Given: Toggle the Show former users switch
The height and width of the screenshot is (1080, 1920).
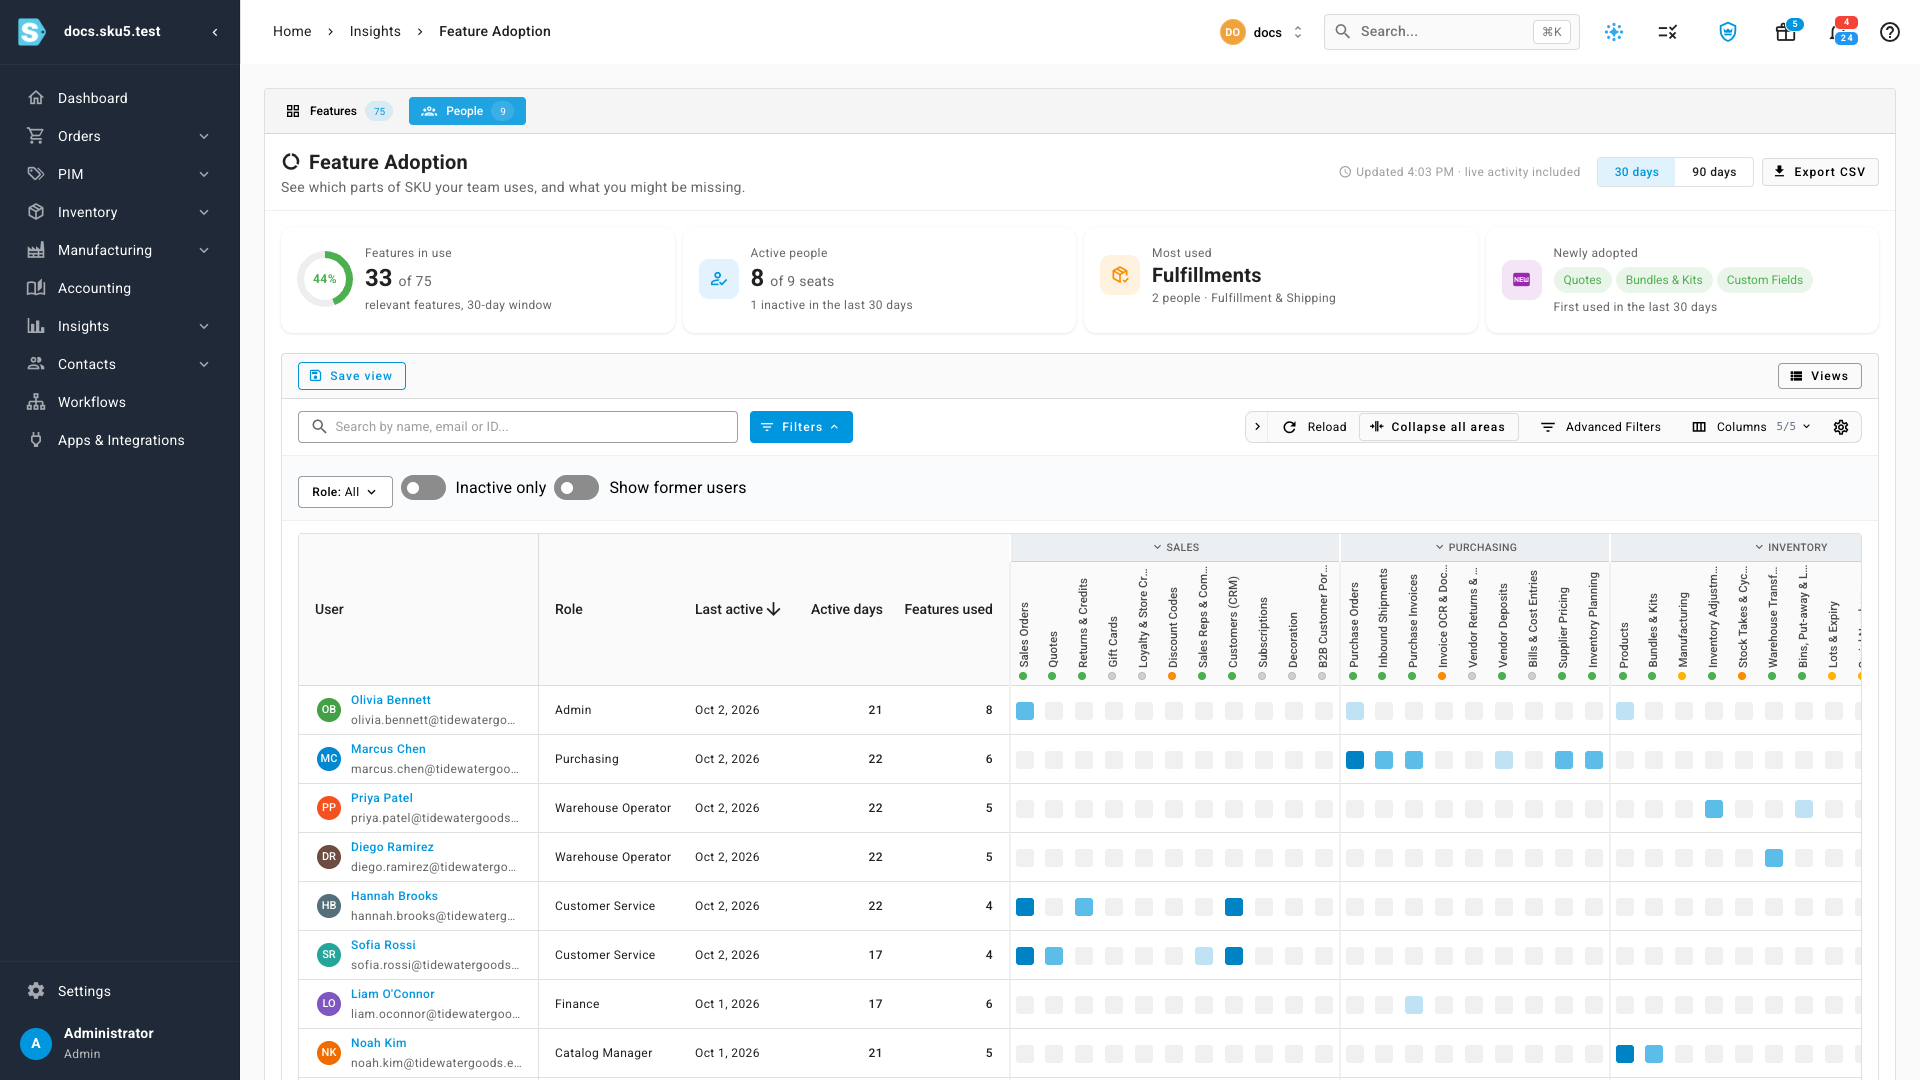Looking at the screenshot, I should 576,488.
